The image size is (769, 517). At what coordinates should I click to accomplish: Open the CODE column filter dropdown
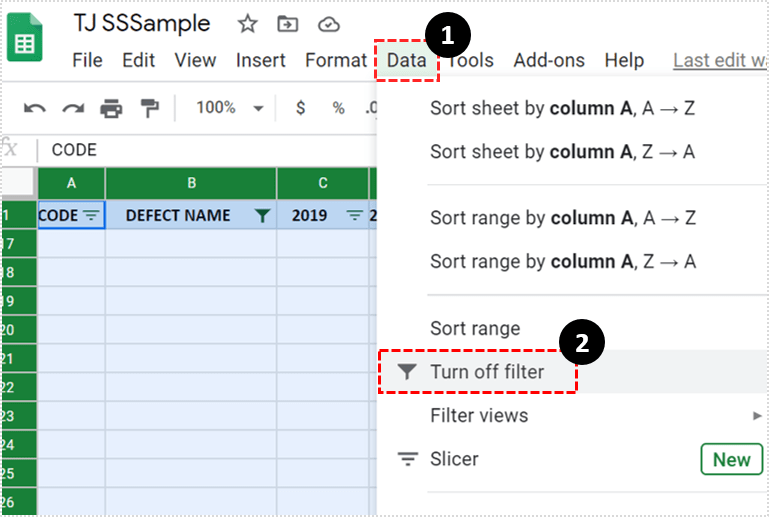pyautogui.click(x=91, y=216)
